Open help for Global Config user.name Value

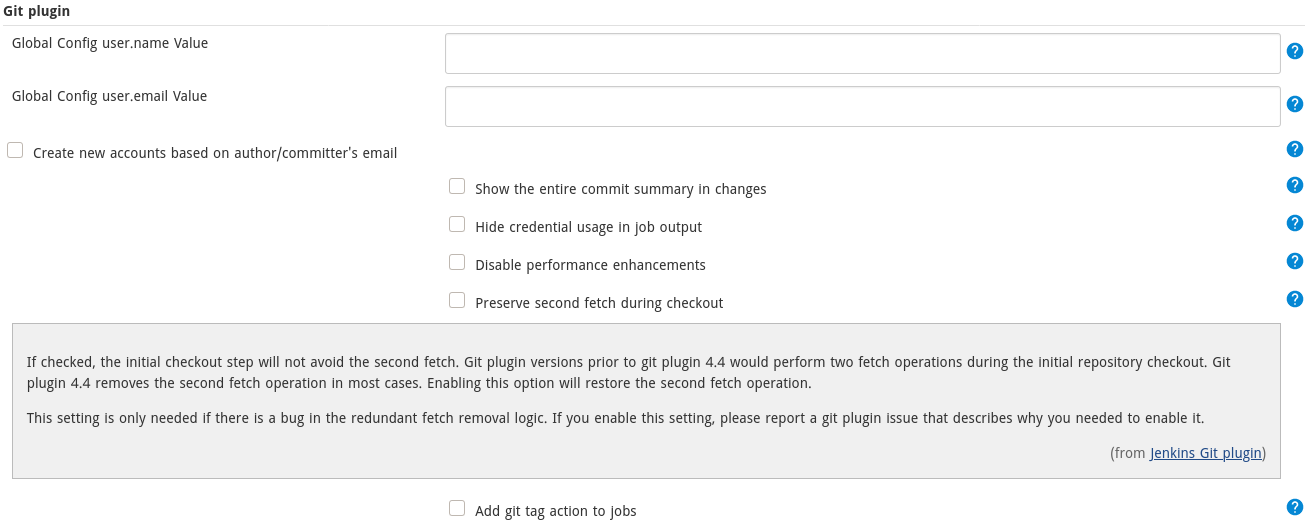1294,51
